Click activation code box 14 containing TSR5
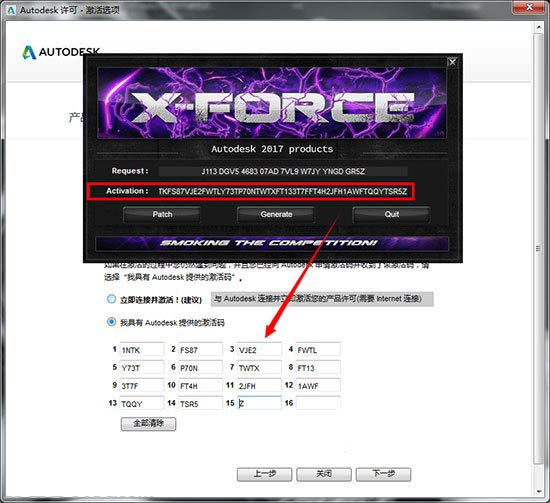The image size is (550, 503). [x=200, y=403]
